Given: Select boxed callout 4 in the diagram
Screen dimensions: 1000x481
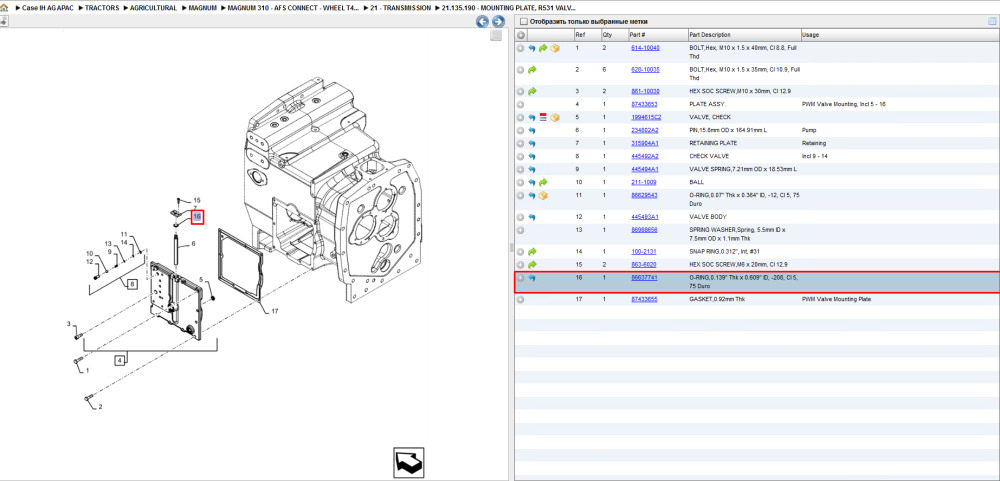Looking at the screenshot, I should 120,360.
